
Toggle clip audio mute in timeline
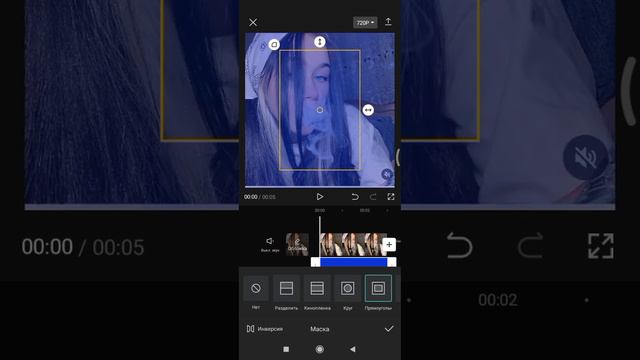coord(270,244)
